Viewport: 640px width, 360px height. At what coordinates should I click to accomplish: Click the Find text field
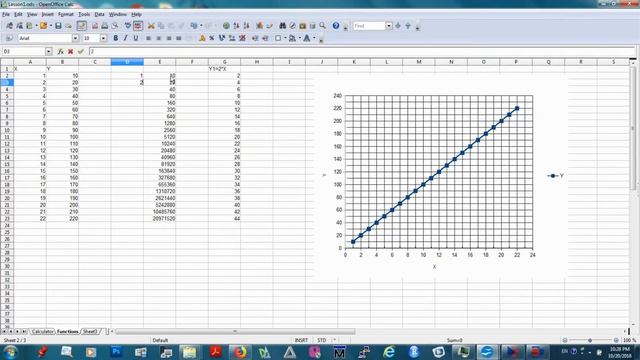tap(369, 26)
